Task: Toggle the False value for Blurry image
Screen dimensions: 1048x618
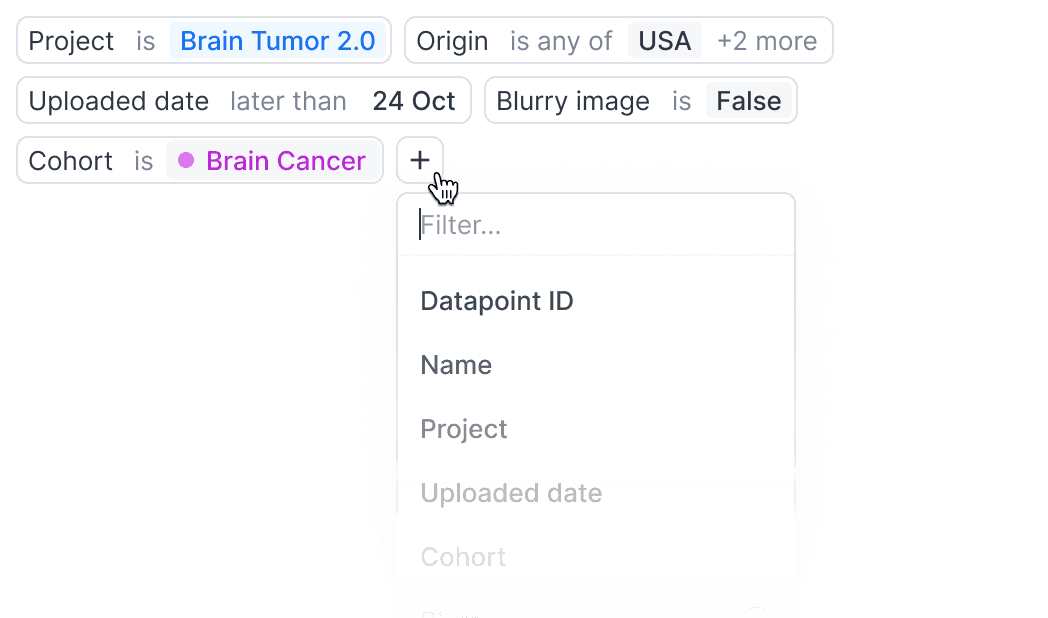Action: (748, 101)
